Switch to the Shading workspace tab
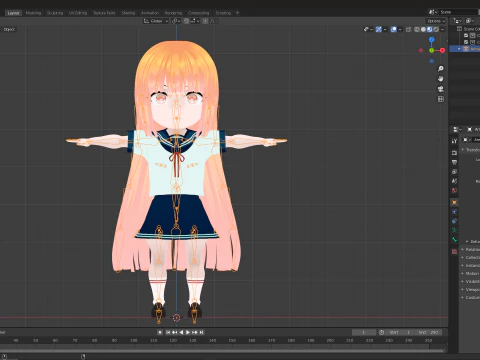Viewport: 480px width, 360px height. [x=128, y=13]
